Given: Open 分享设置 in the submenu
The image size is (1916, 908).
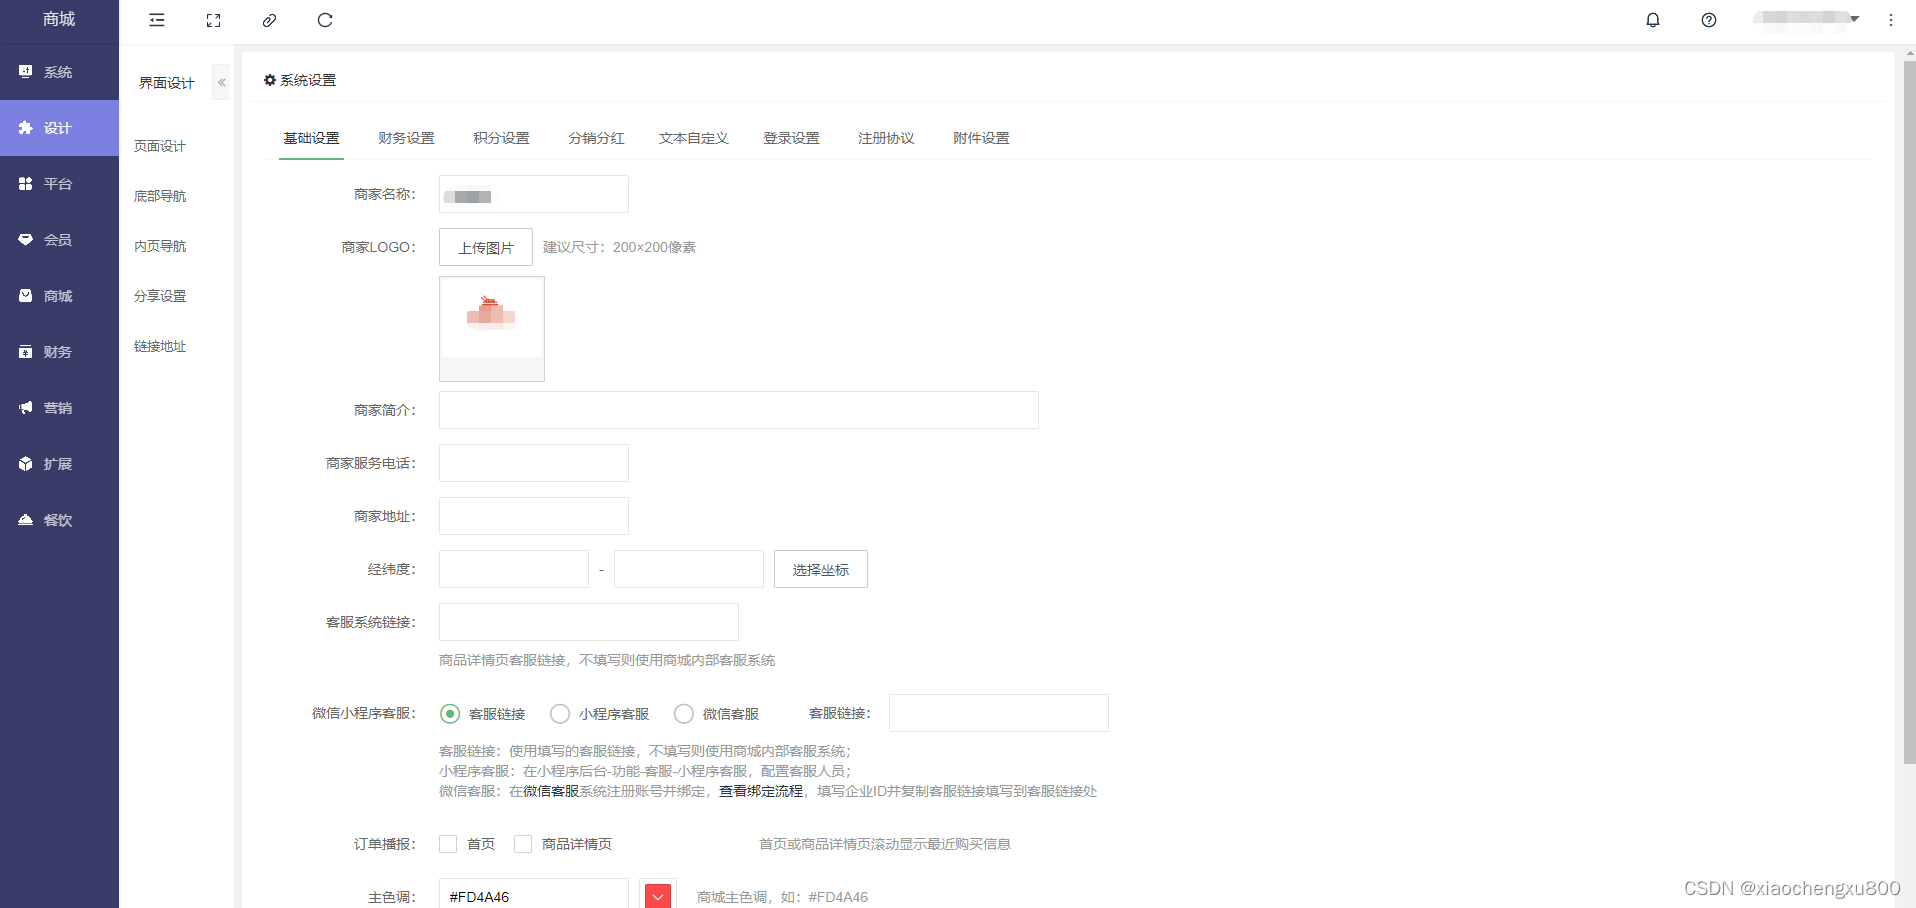Looking at the screenshot, I should click(160, 296).
